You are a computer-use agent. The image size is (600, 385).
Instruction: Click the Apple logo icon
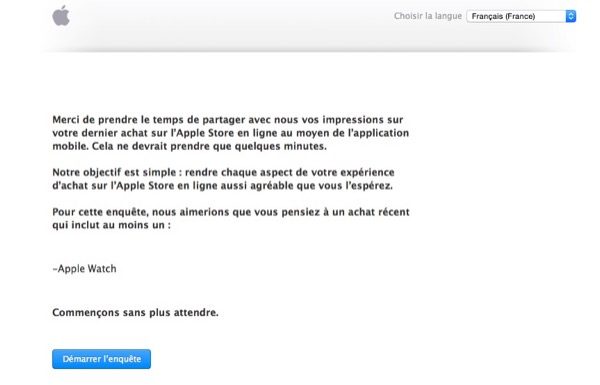61,16
